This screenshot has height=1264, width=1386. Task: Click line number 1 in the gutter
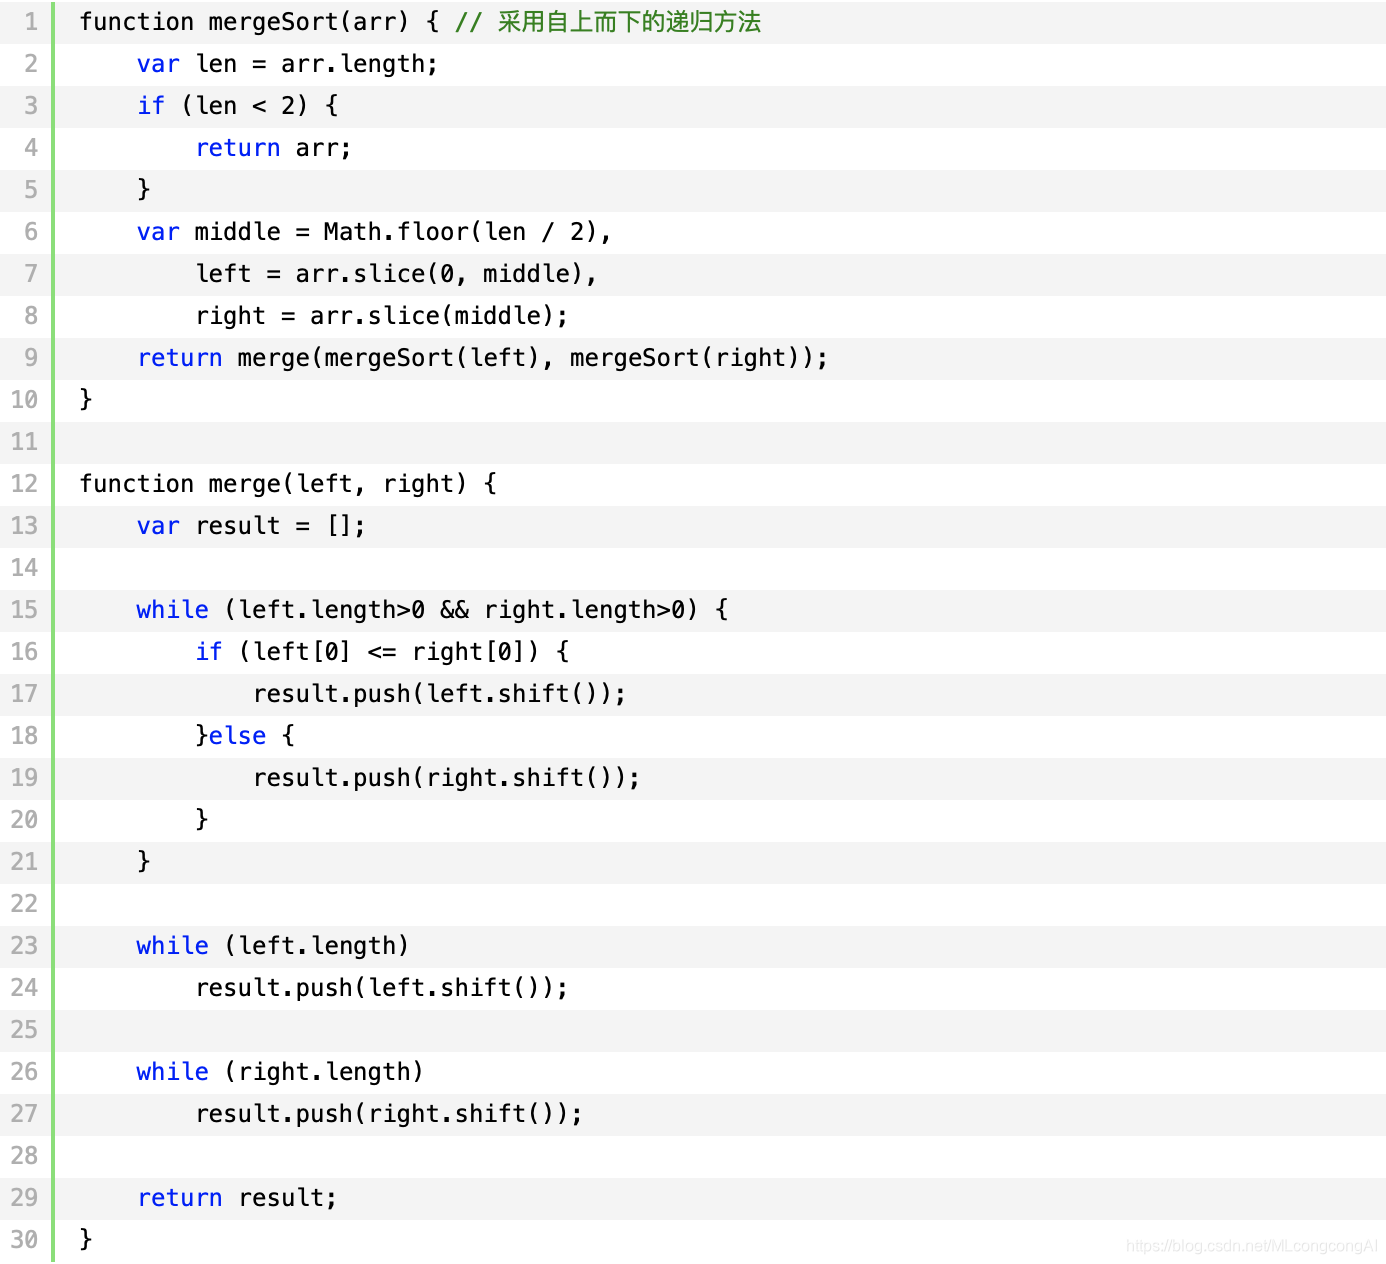pyautogui.click(x=30, y=22)
